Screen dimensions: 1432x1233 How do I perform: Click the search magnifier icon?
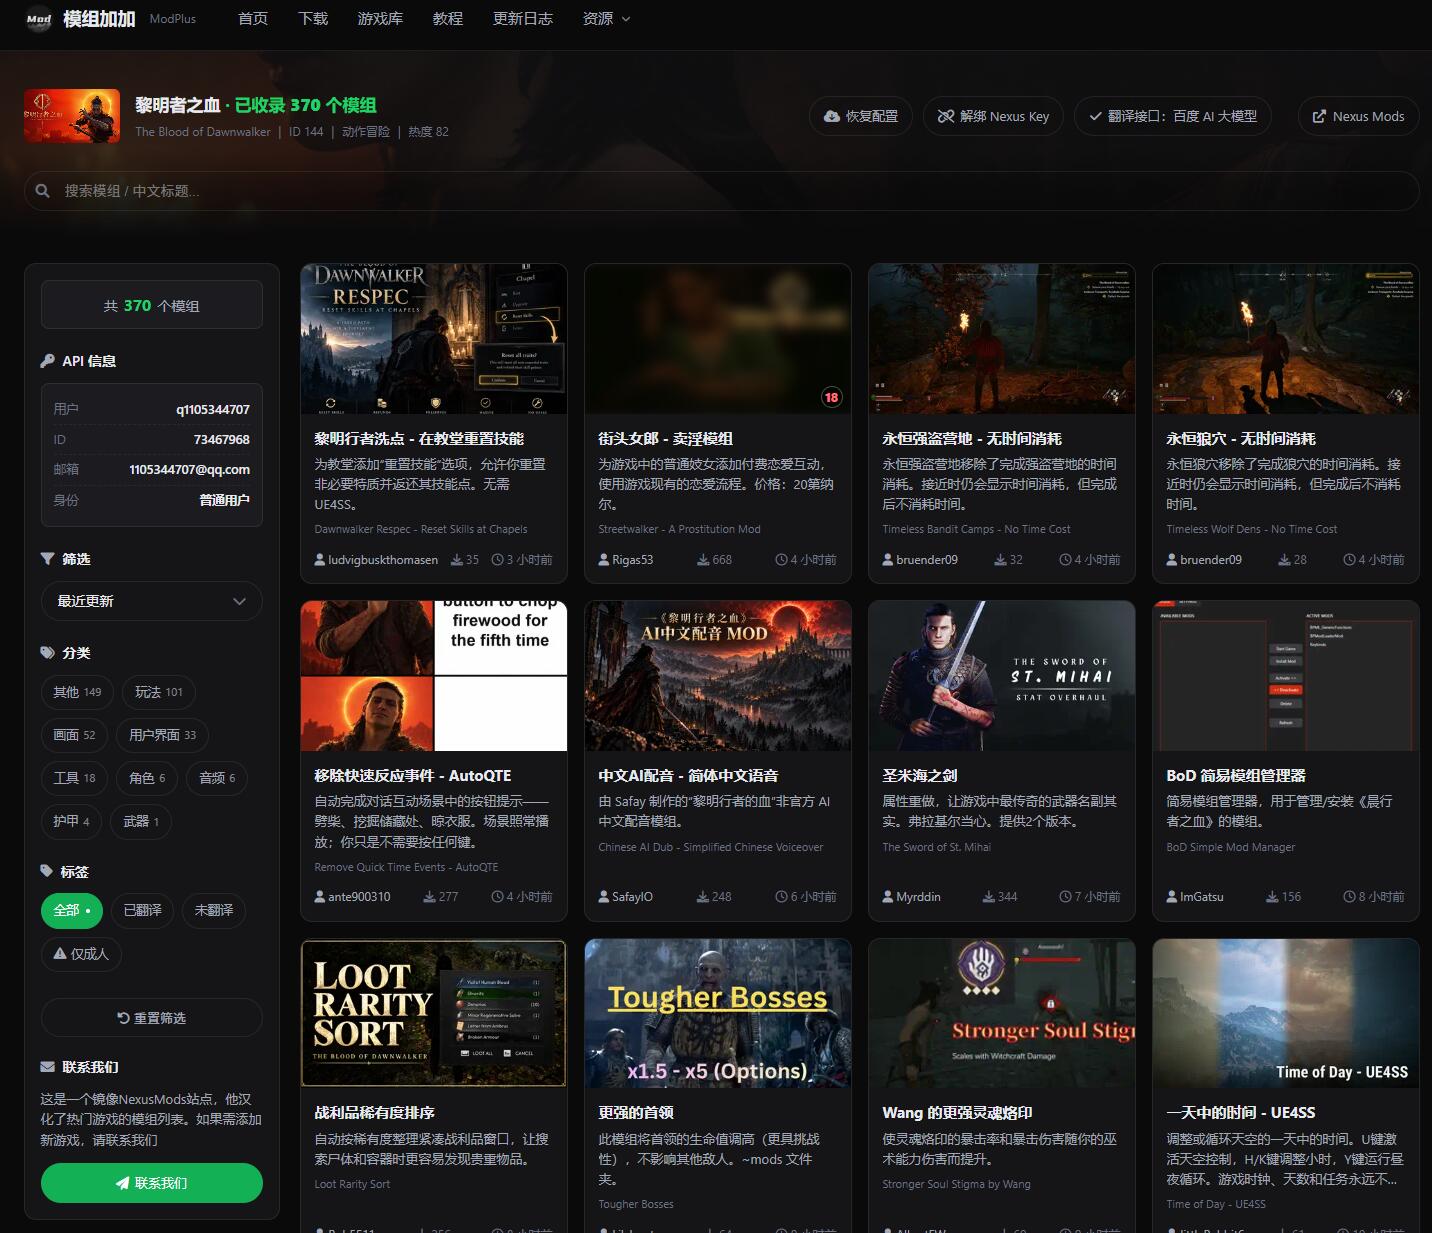43,190
